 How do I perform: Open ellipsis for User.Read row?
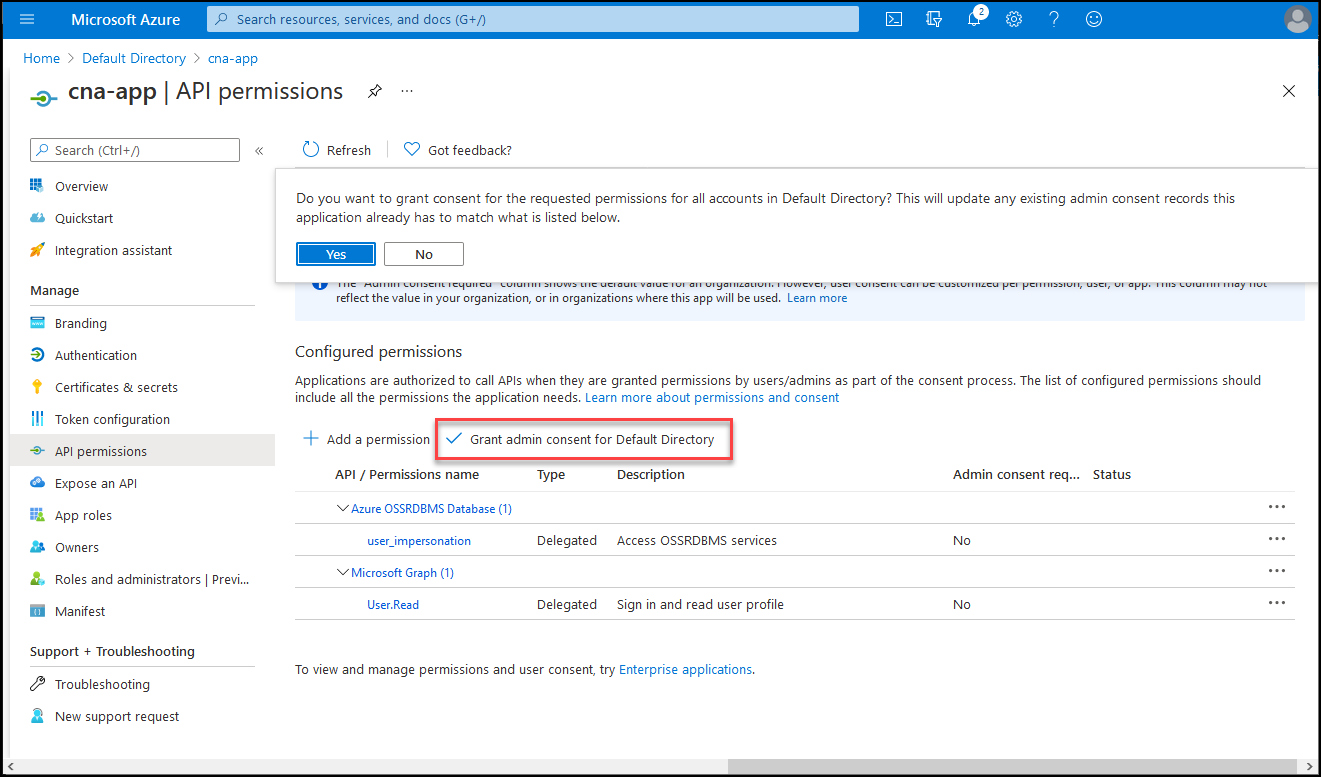point(1277,603)
